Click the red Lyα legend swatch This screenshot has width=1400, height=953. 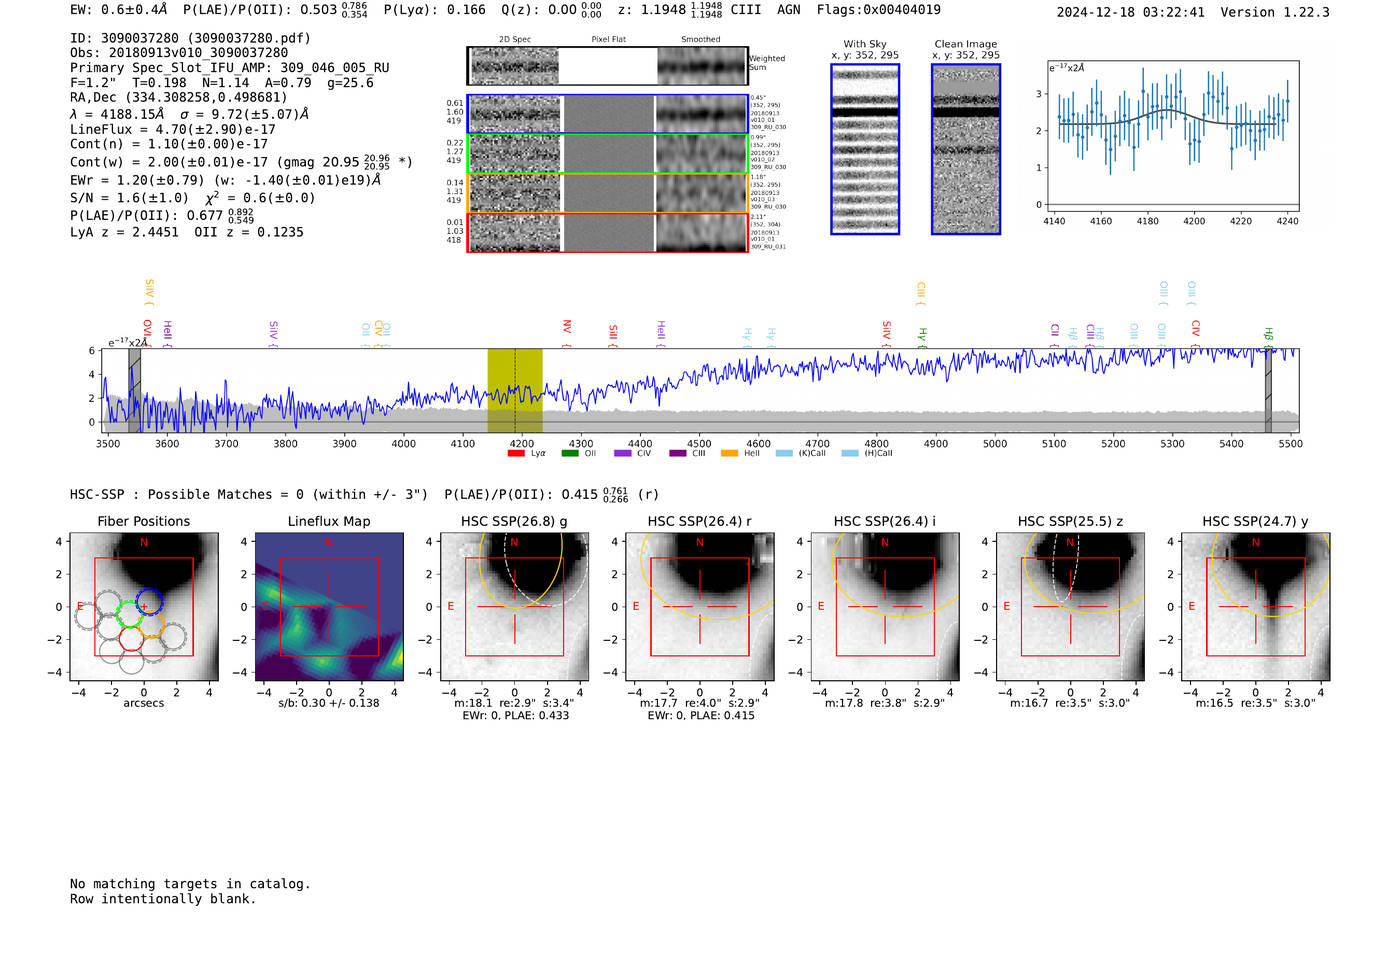point(516,453)
